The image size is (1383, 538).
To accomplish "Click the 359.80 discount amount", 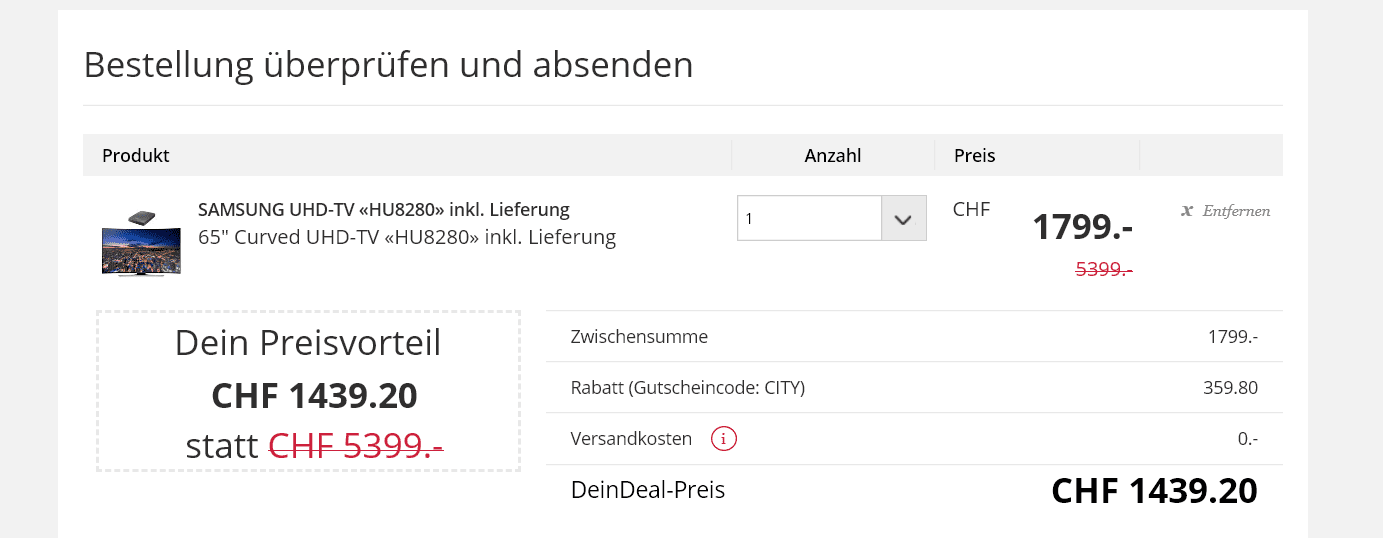I will (x=1230, y=388).
